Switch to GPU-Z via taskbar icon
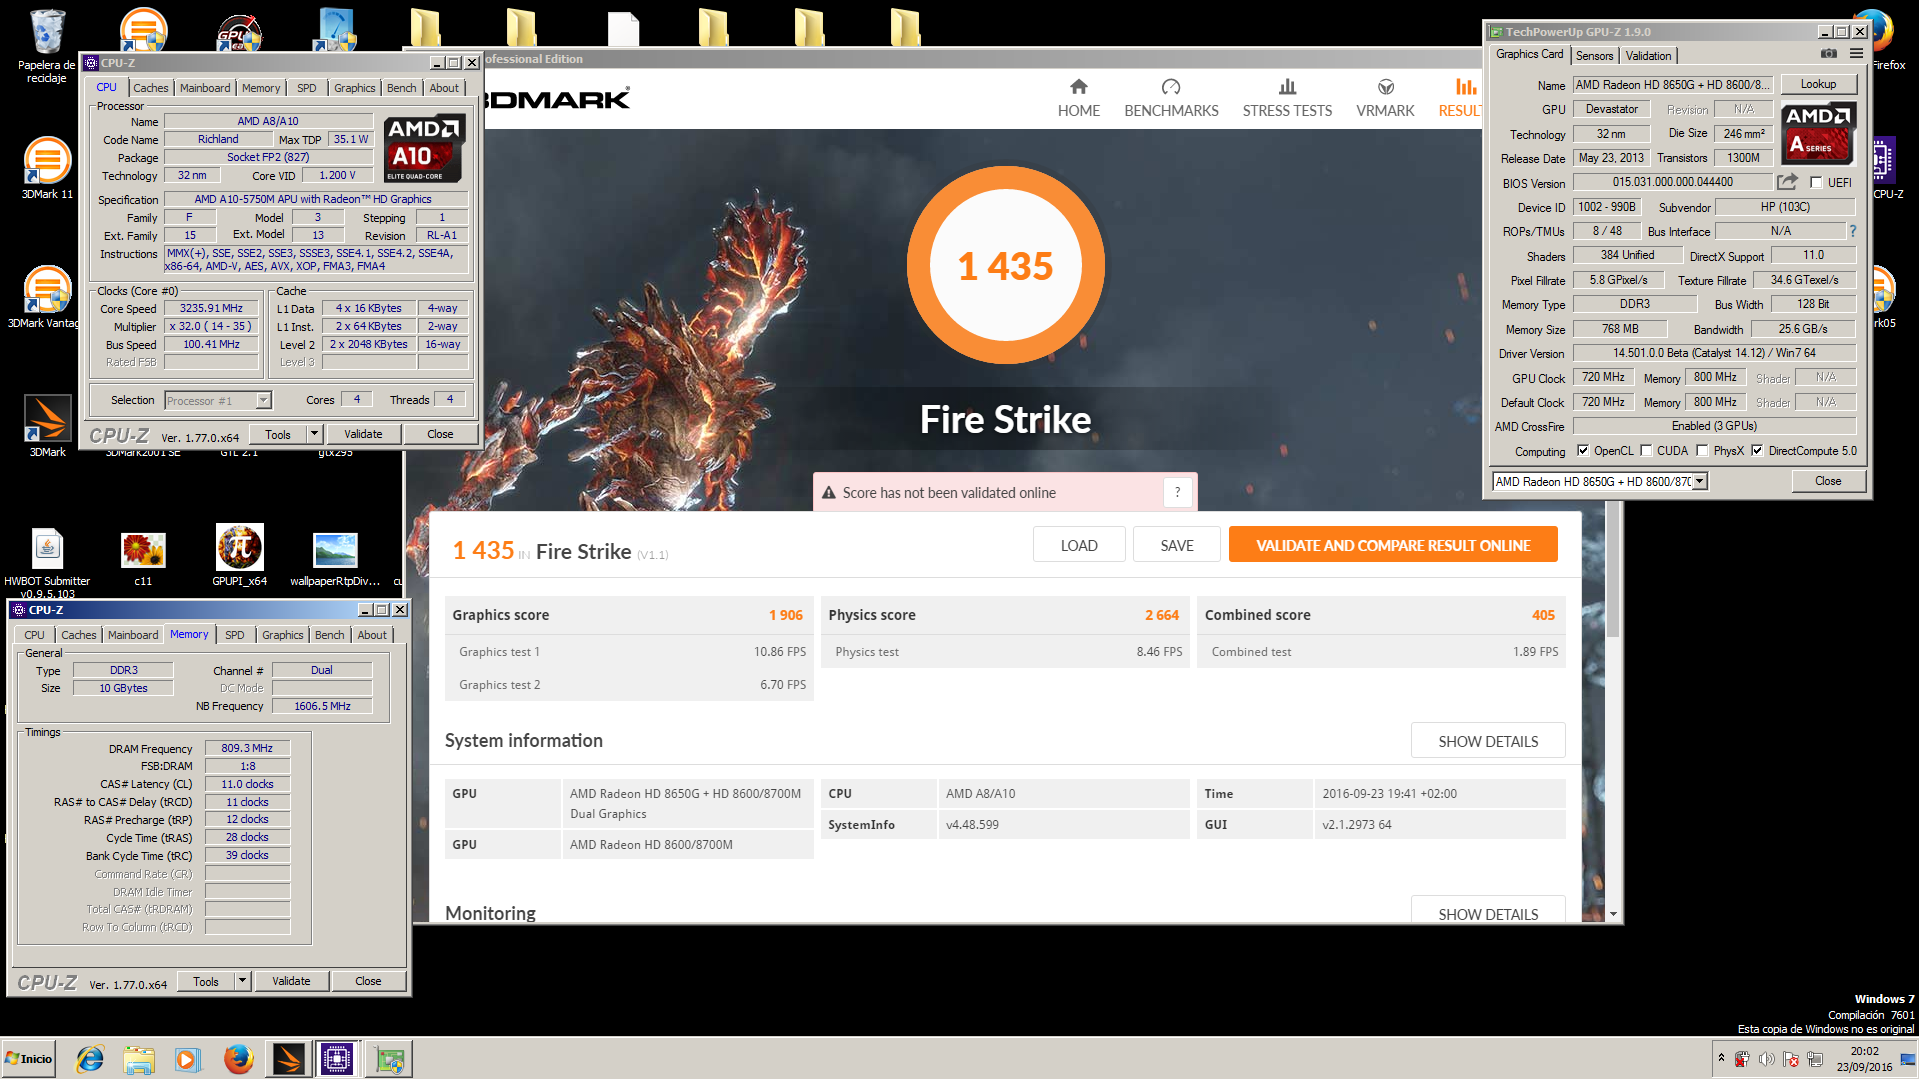 [x=388, y=1059]
